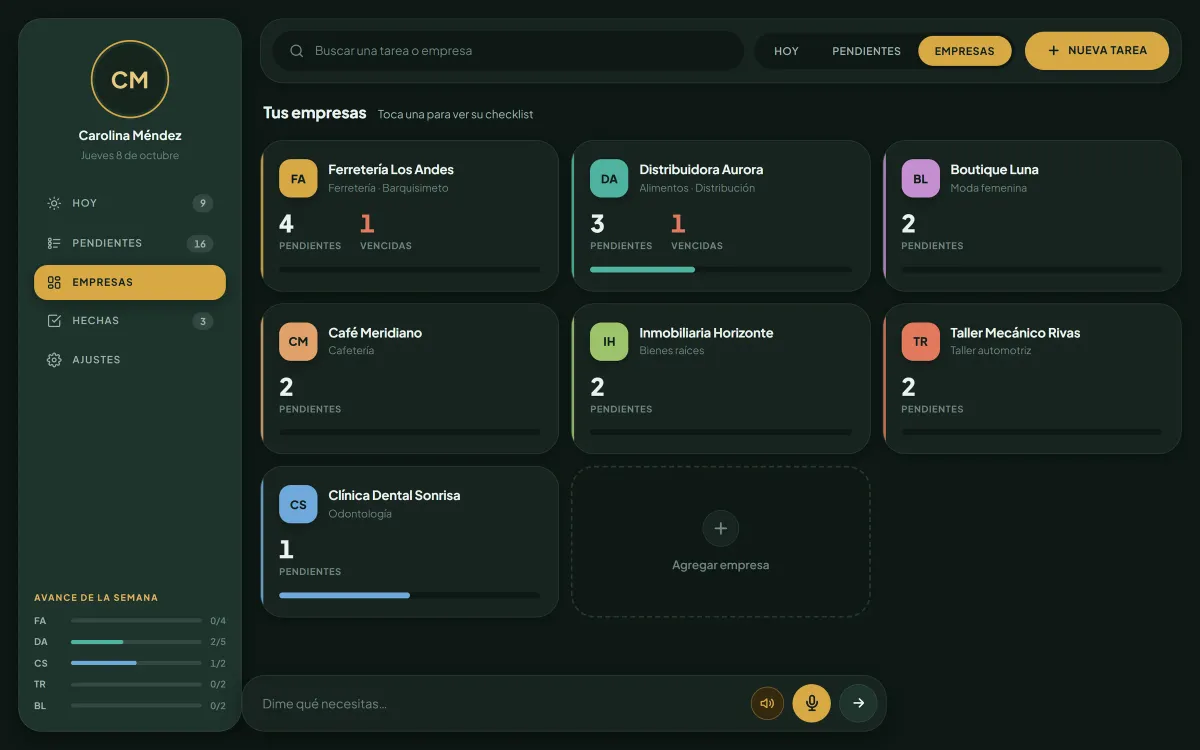Screen dimensions: 1200x750
Task: Click the IH badge on Inmobiliaria Horizonte
Action: tap(609, 342)
